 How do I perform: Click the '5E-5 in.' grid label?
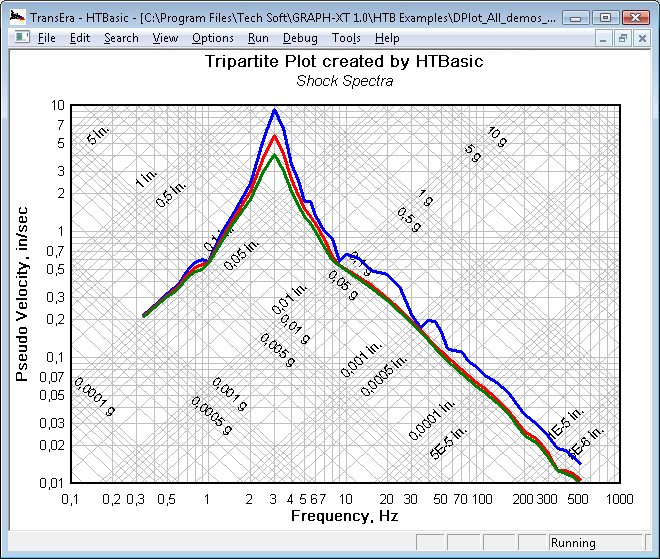point(449,442)
